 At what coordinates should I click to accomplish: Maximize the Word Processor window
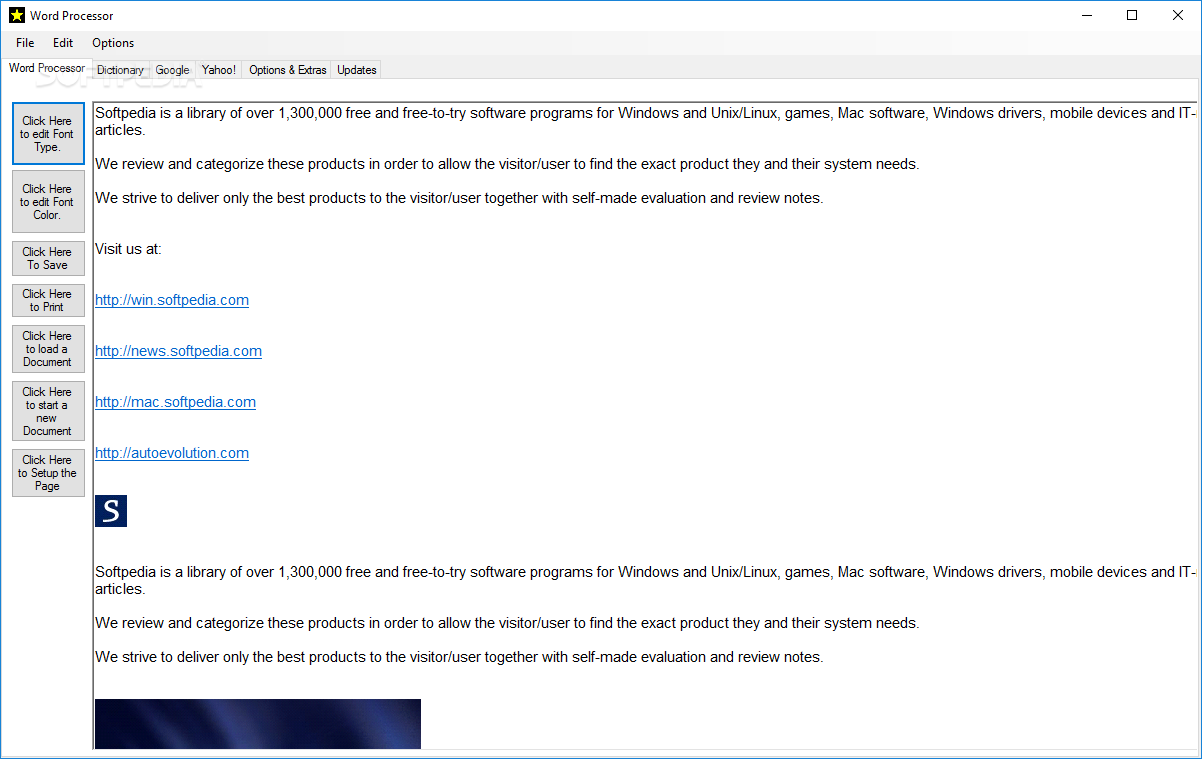point(1132,15)
